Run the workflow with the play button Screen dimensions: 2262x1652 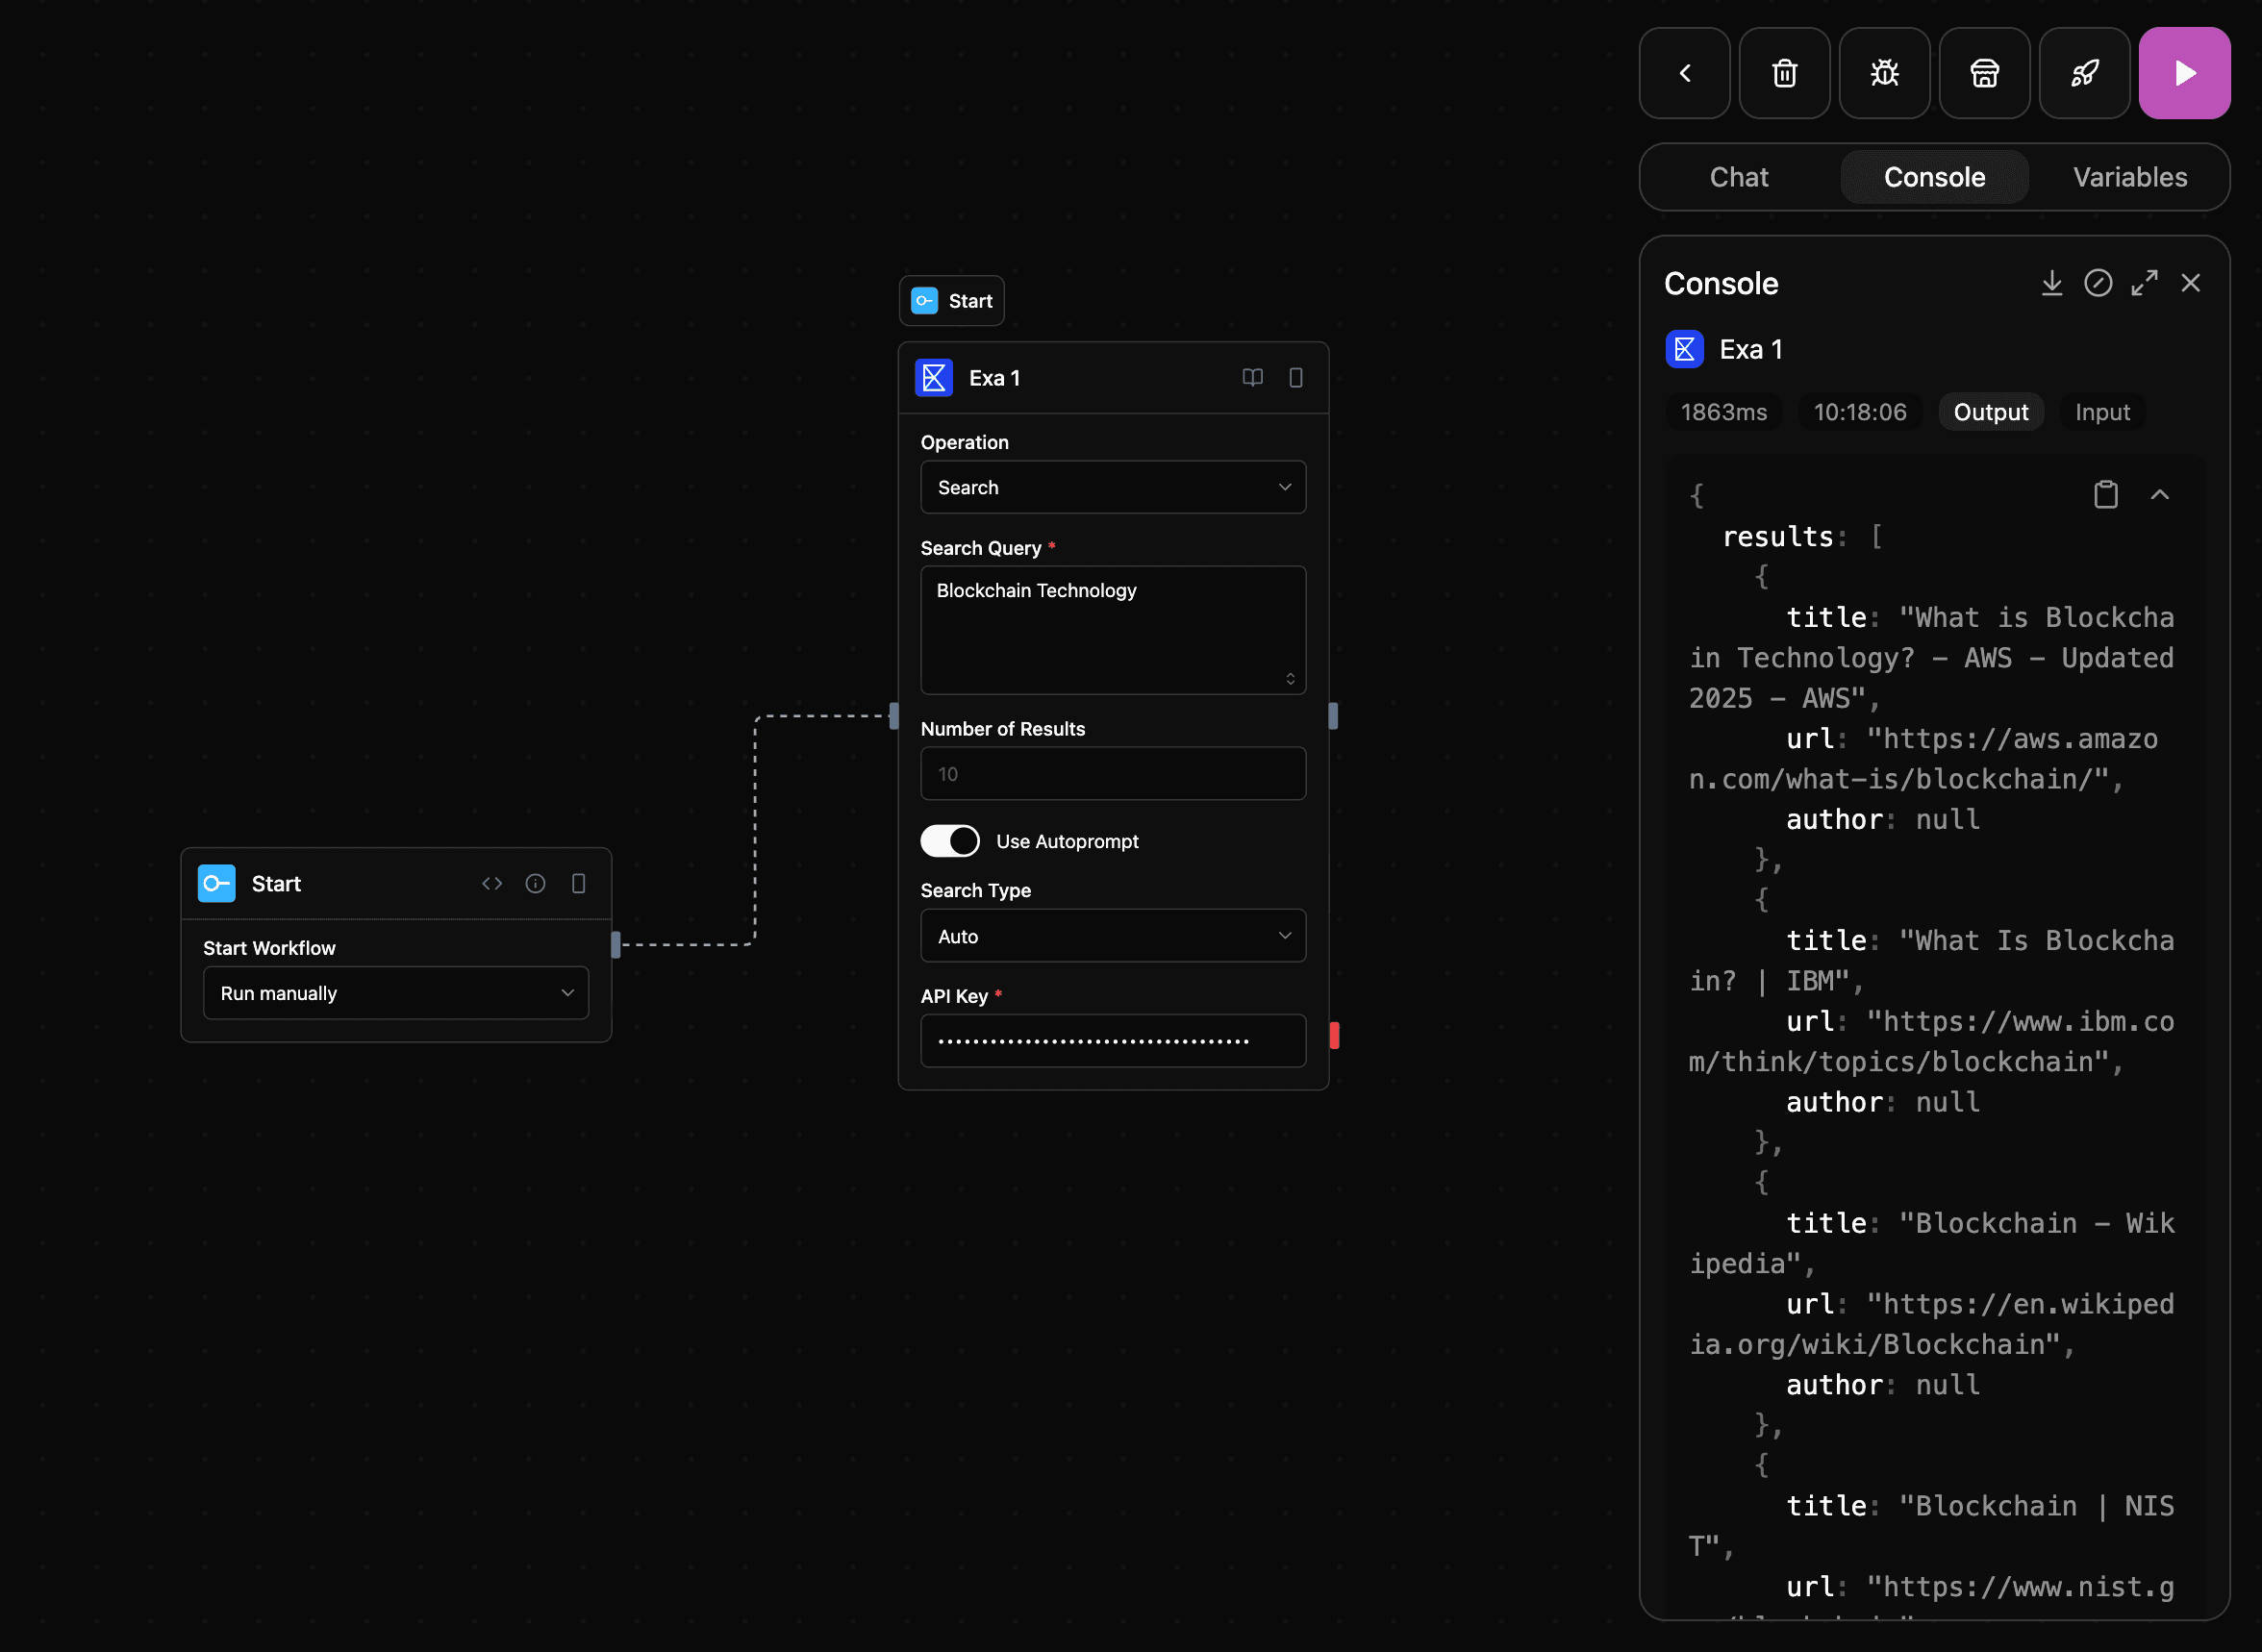pyautogui.click(x=2184, y=73)
